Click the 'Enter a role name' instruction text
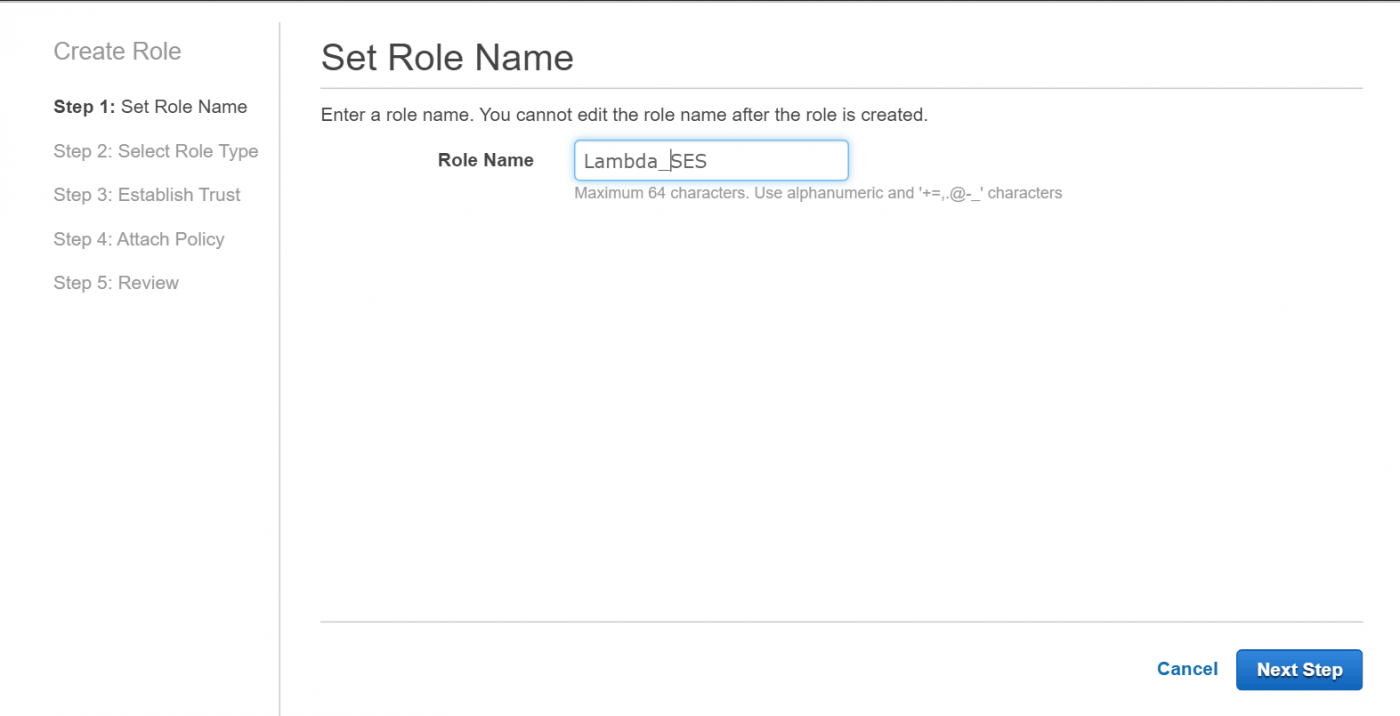This screenshot has width=1400, height=716. [x=624, y=115]
